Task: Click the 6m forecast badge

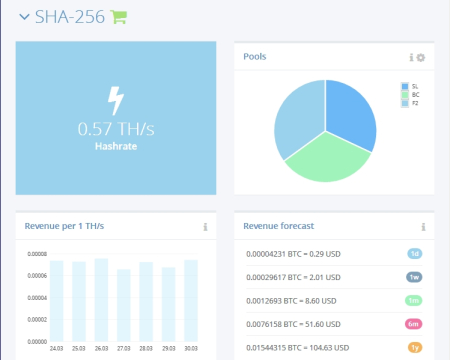Action: coord(413,324)
